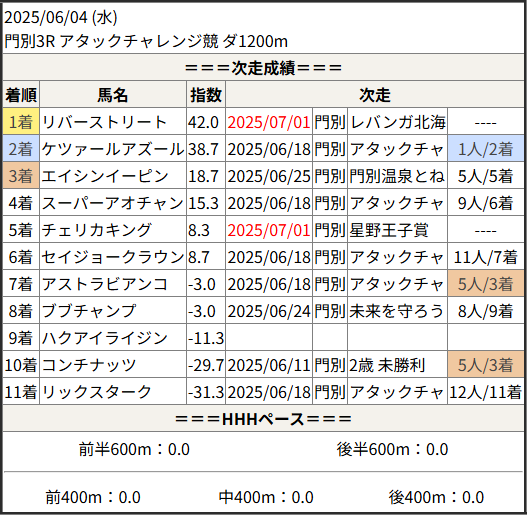Select horse name エイシンイーピン
Viewport: 527px width, 515px height.
[x=105, y=176]
